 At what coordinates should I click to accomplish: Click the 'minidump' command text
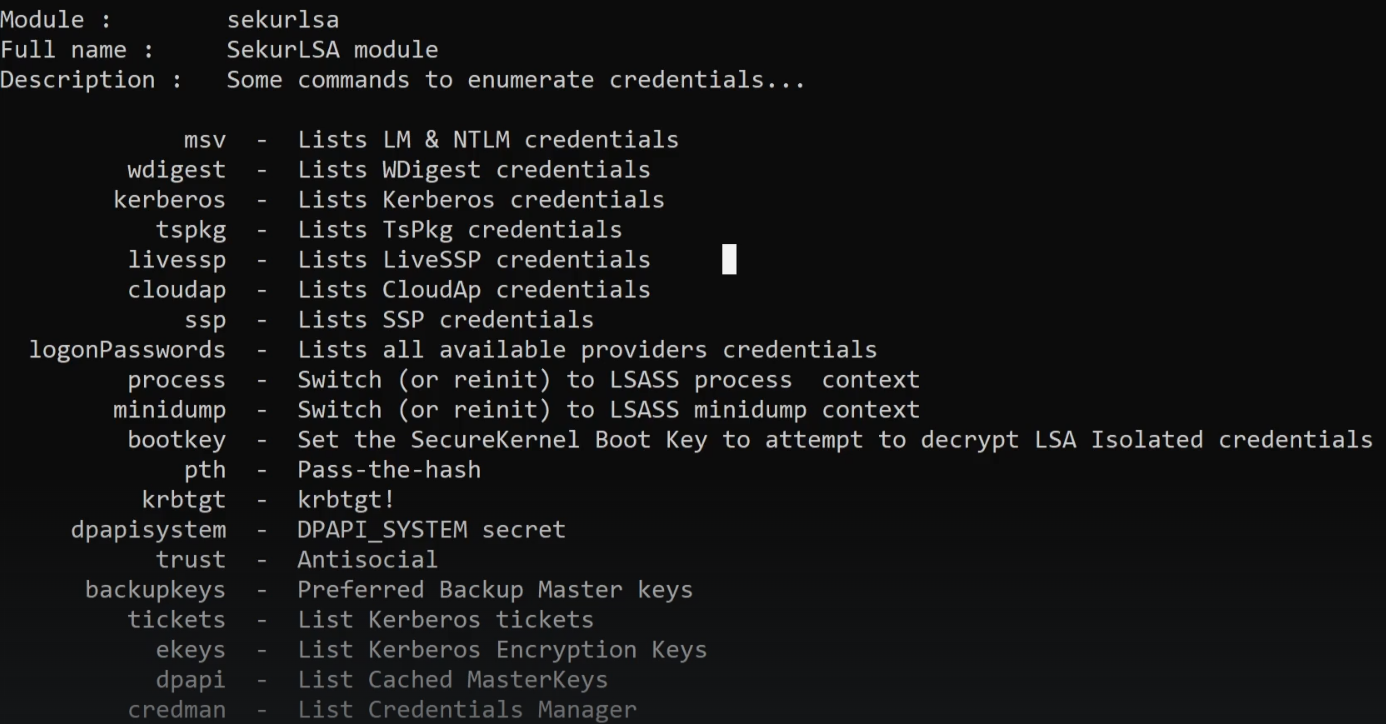pyautogui.click(x=169, y=409)
